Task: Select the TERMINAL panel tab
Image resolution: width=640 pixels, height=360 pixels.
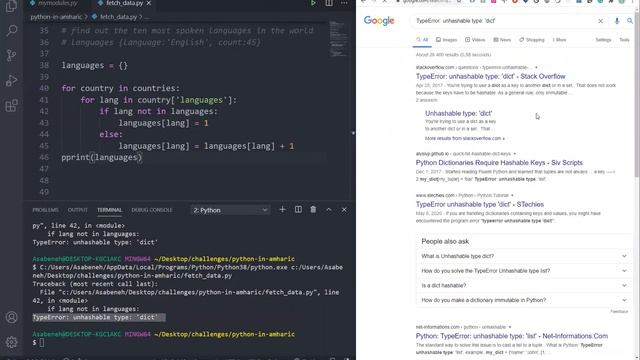Action: pos(109,210)
